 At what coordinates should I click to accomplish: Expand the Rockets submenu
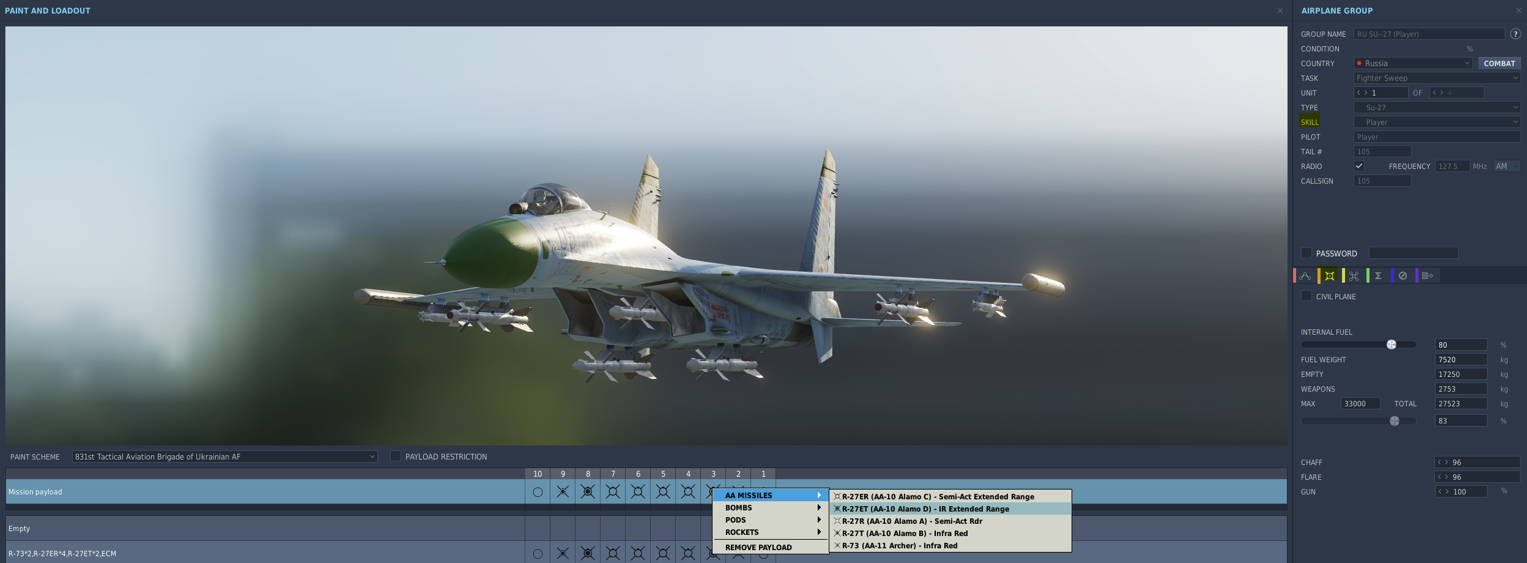pyautogui.click(x=771, y=532)
